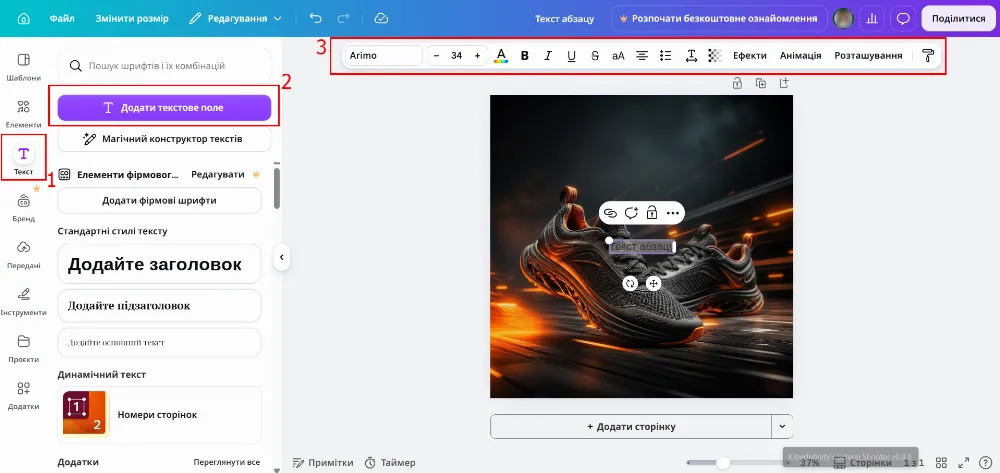Click the Додати текстове поле button
The height and width of the screenshot is (473, 1000).
165,108
